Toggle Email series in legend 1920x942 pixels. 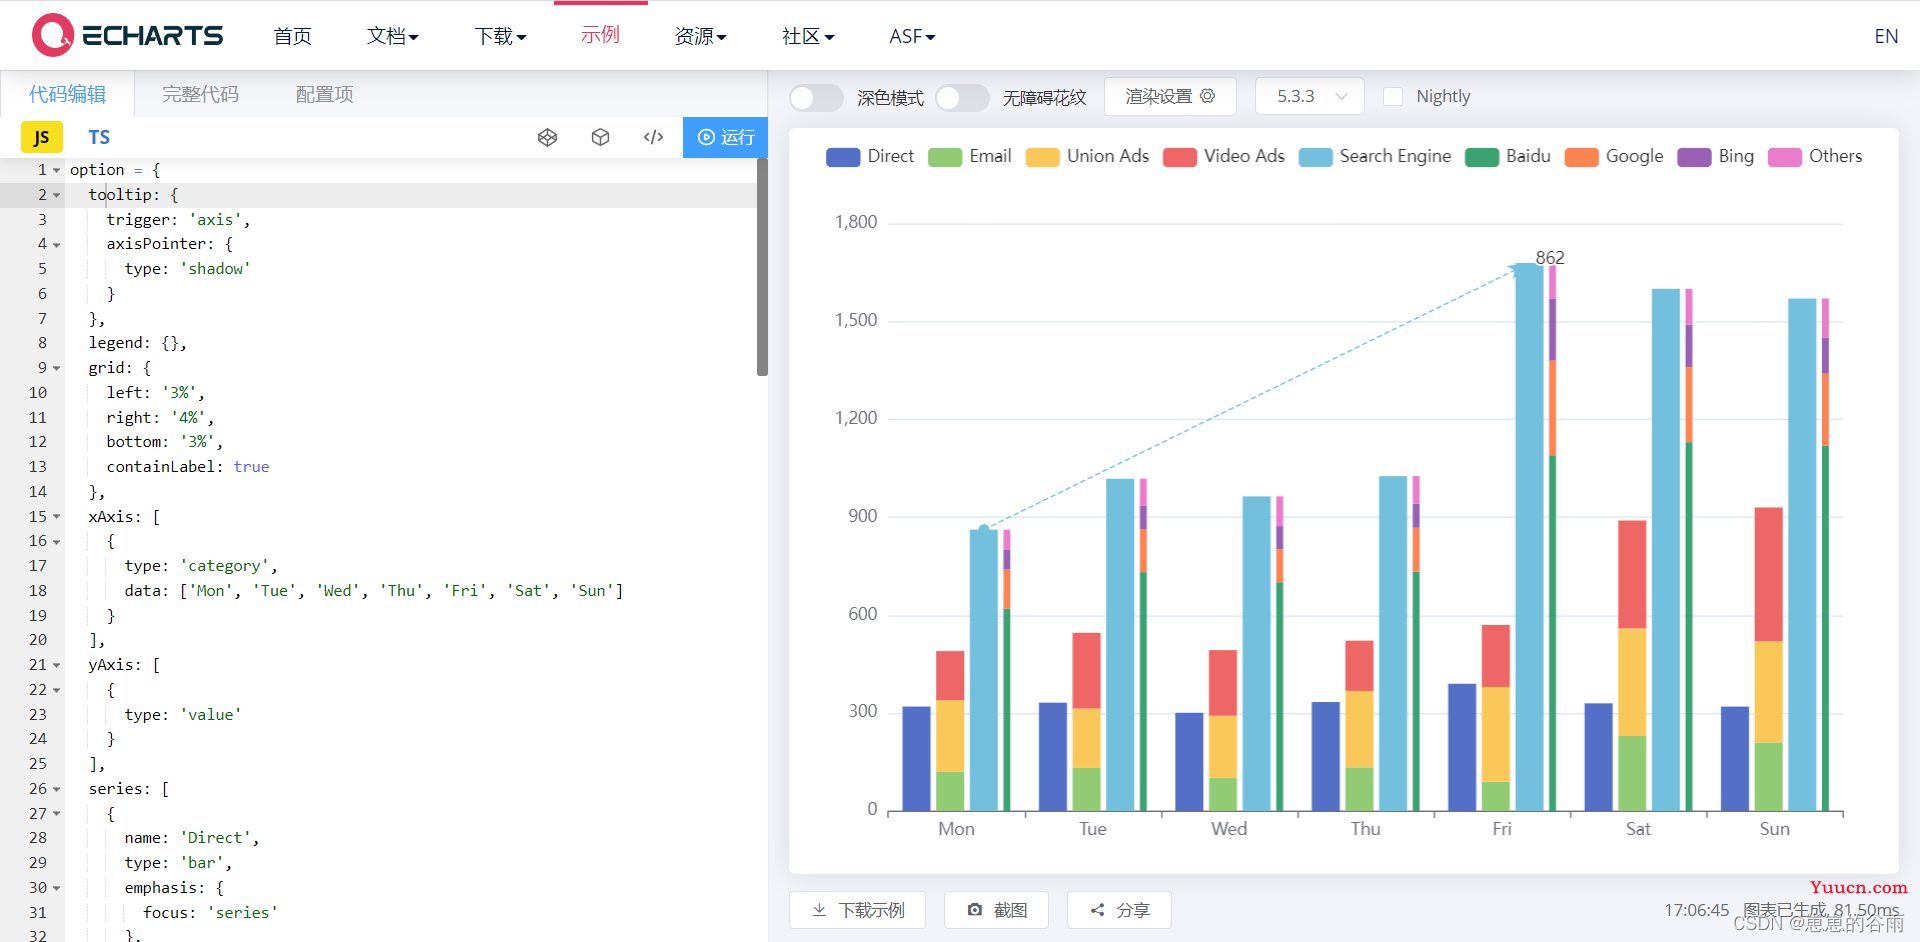pyautogui.click(x=970, y=156)
